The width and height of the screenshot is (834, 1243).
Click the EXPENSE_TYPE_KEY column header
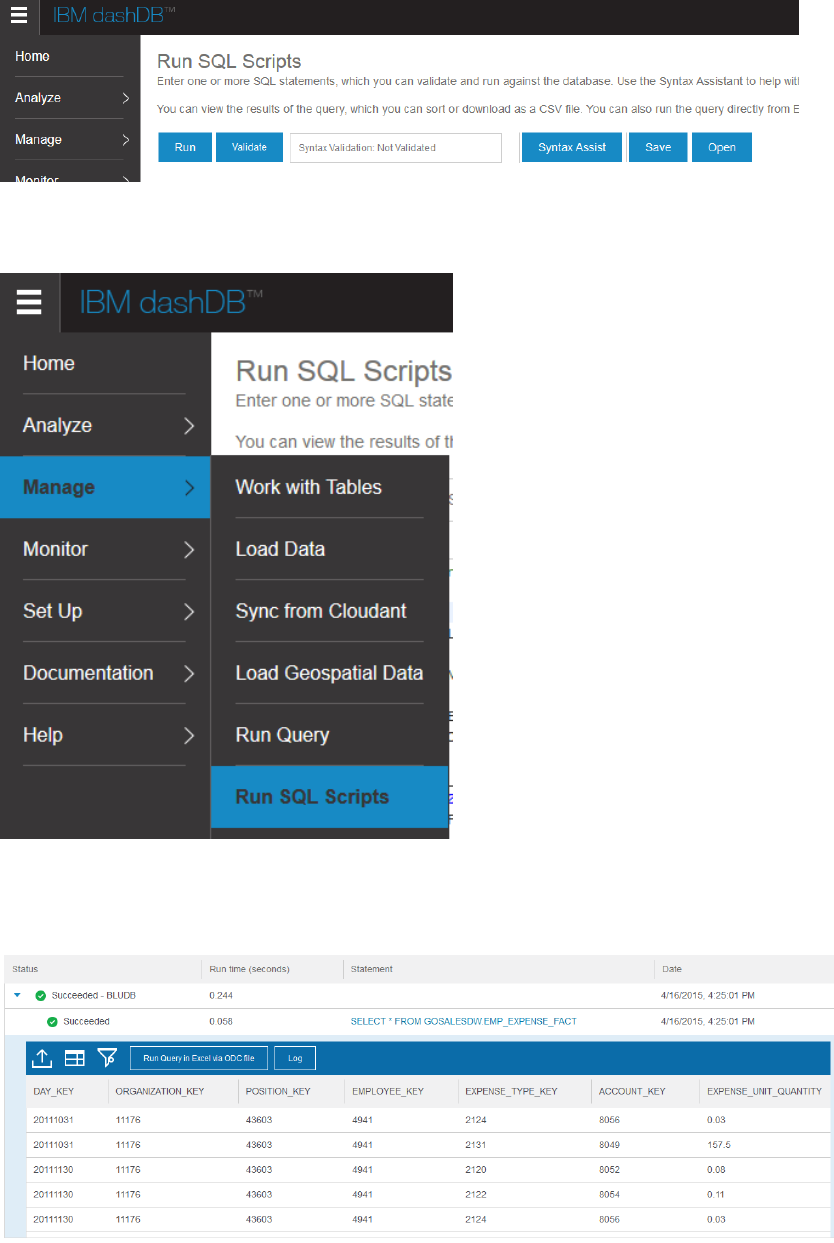click(x=511, y=1091)
